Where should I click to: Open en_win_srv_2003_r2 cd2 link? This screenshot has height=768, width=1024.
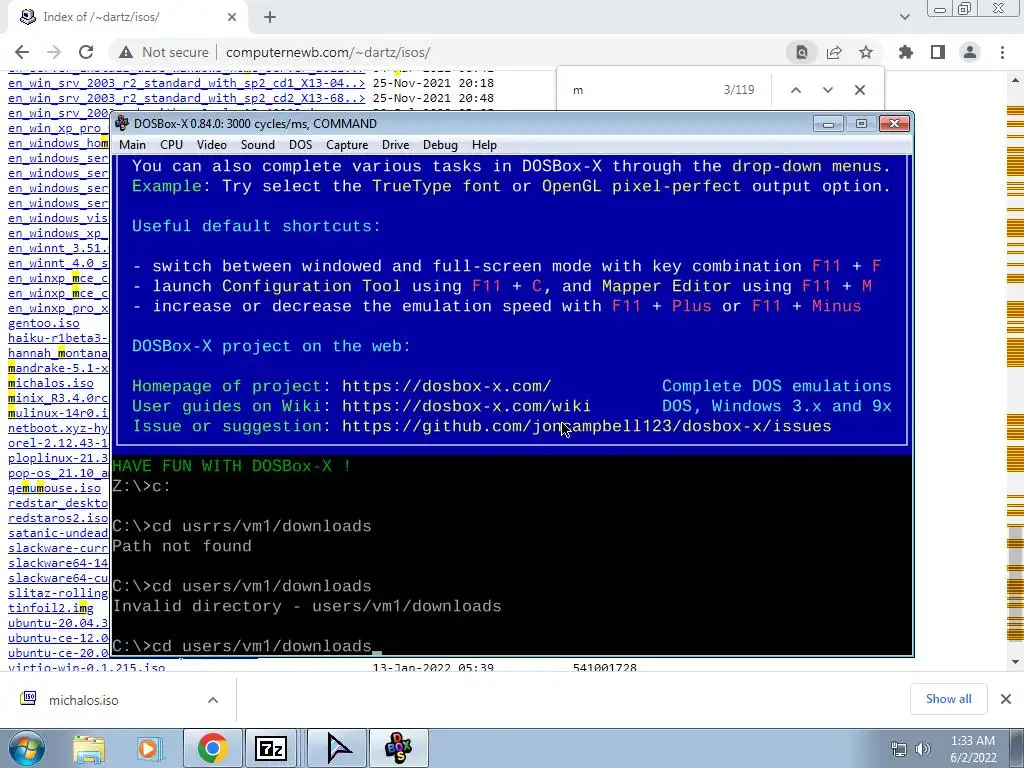[186, 98]
